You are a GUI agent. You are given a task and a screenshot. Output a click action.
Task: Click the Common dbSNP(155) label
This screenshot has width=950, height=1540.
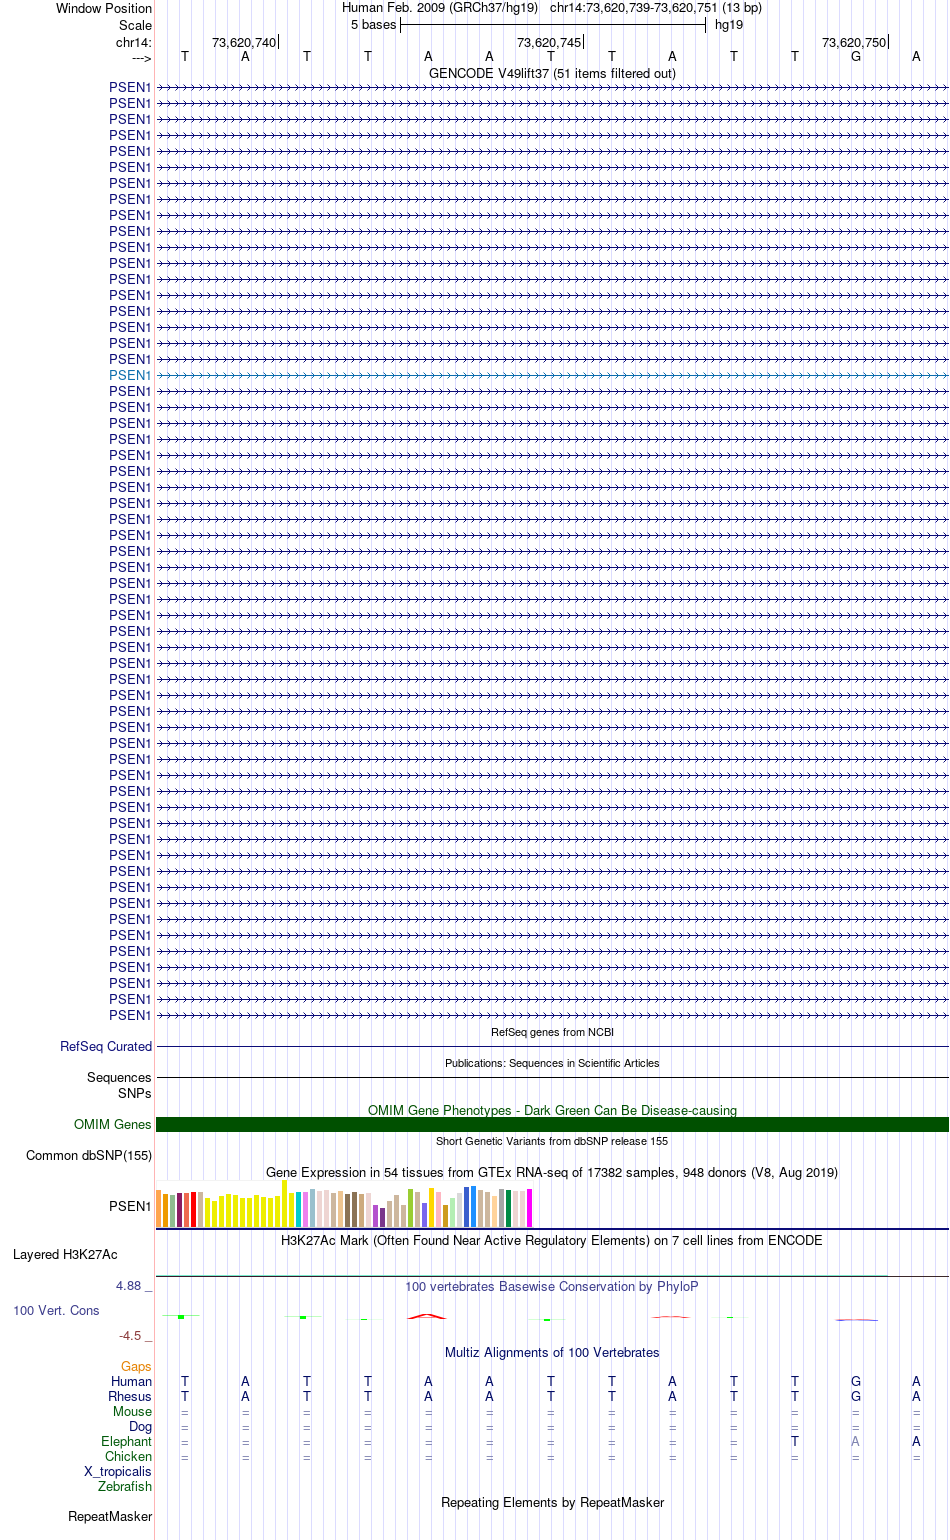(89, 1155)
